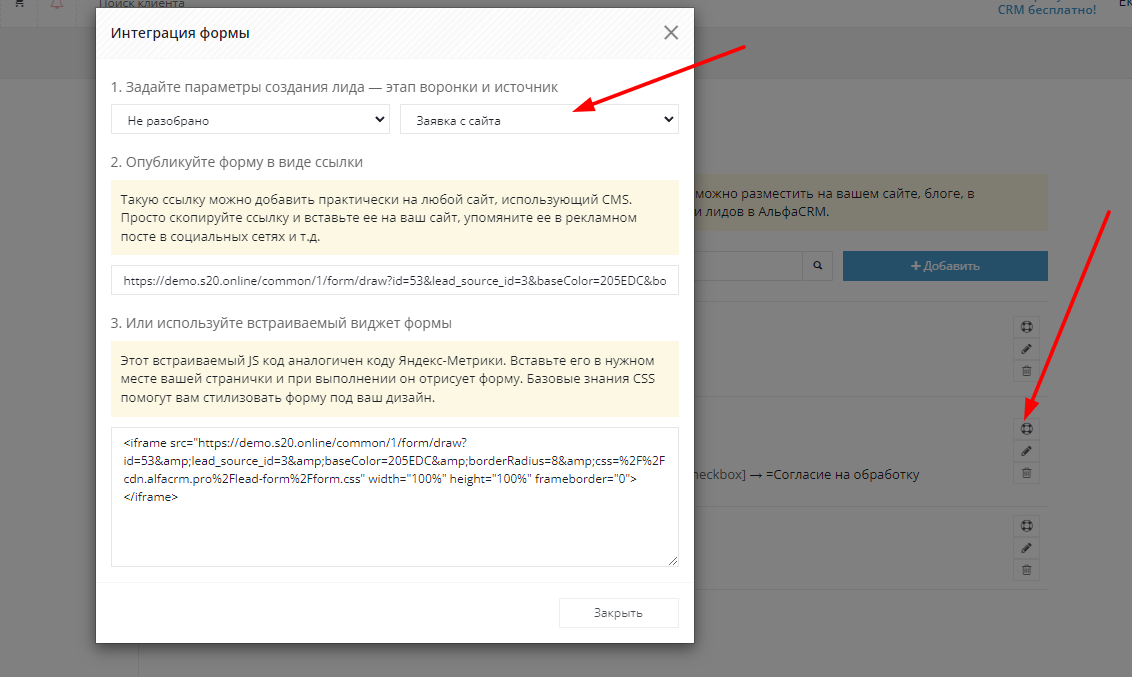
Task: Open integration icon for the first form row
Action: (x=1027, y=327)
